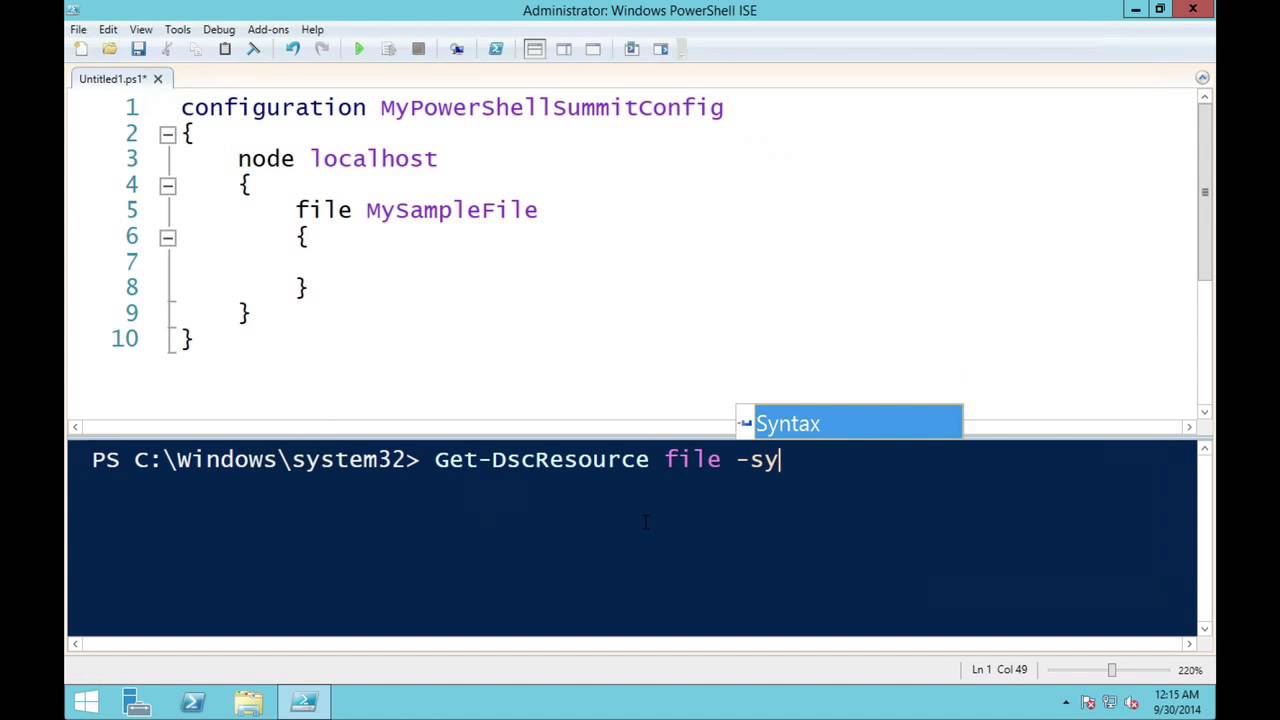The image size is (1280, 720).
Task: Adjust the zoom slider thumb
Action: pos(1111,670)
